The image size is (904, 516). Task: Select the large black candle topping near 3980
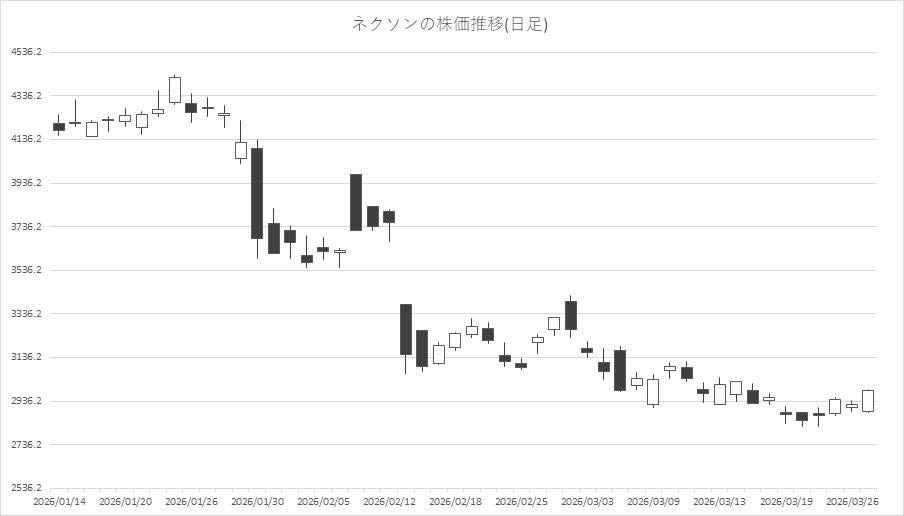(x=356, y=202)
